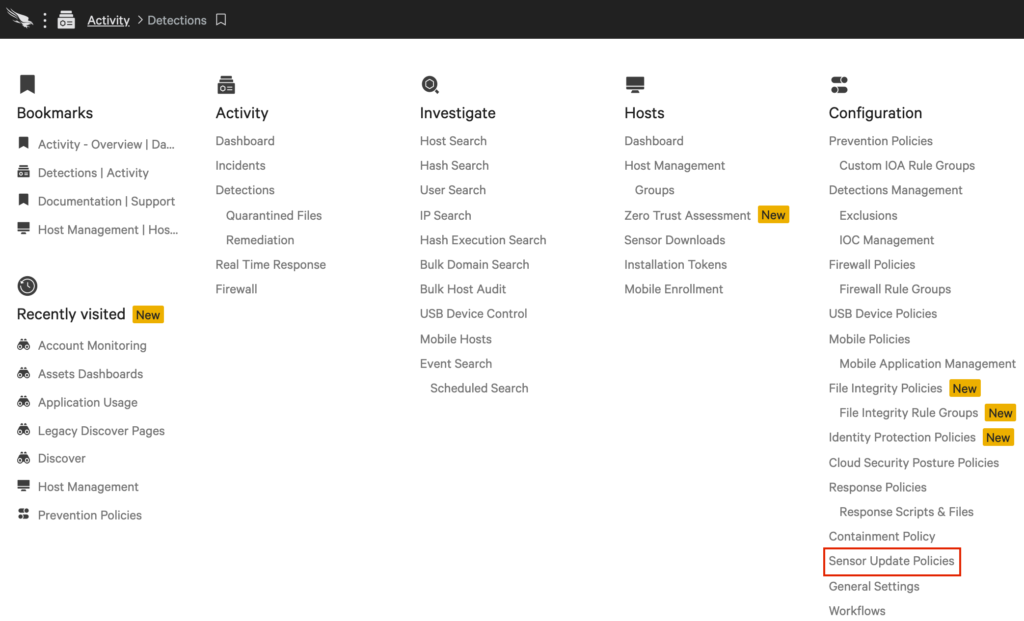The width and height of the screenshot is (1024, 621).
Task: Open Real Time Response under Activity
Action: (270, 263)
